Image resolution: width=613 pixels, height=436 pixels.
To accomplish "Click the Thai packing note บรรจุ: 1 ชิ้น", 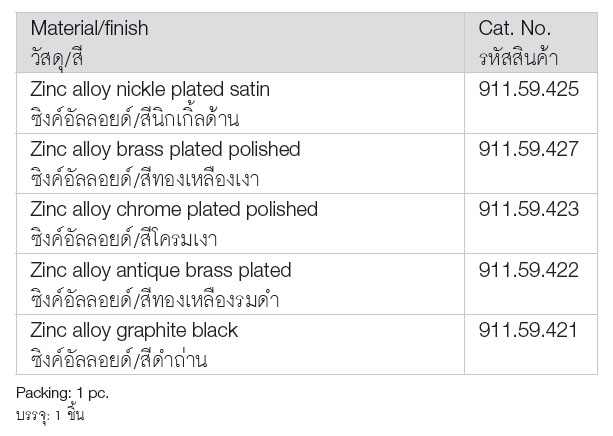I will click(50, 415).
